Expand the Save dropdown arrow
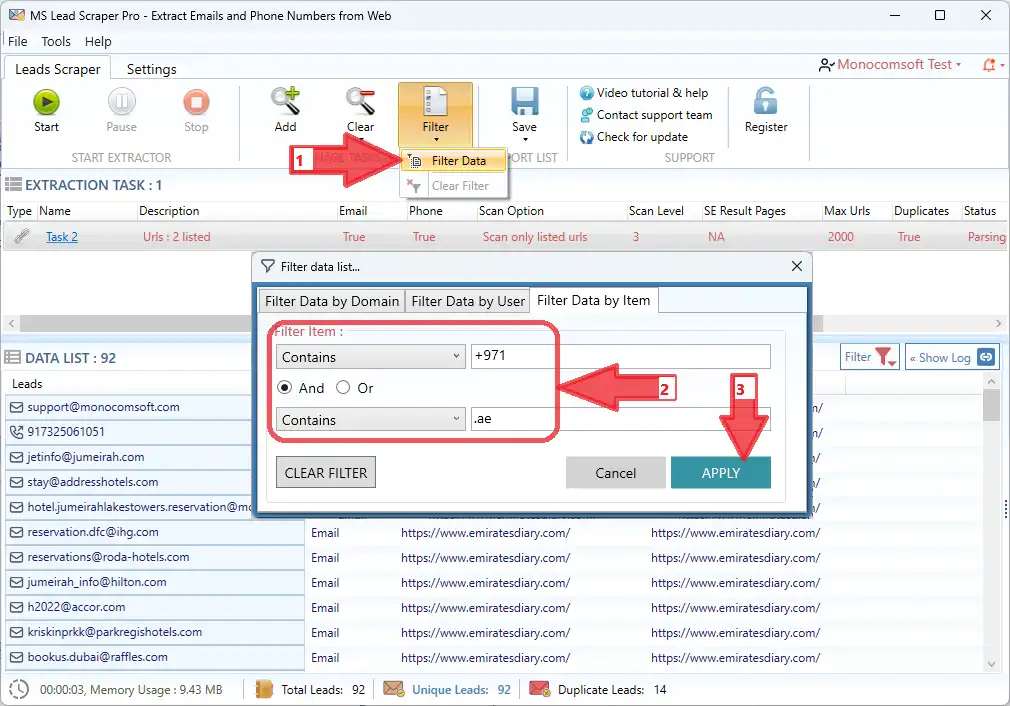Viewport: 1010px width, 706px height. coord(525,139)
